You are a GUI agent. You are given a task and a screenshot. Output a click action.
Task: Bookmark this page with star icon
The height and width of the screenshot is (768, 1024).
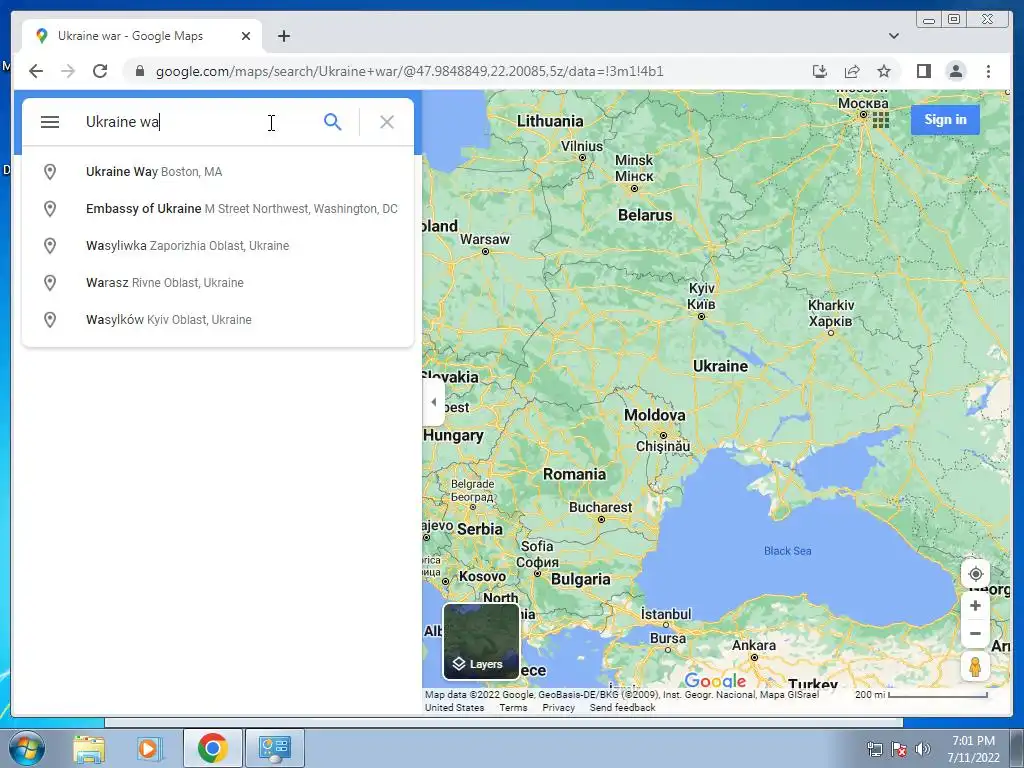click(x=884, y=71)
